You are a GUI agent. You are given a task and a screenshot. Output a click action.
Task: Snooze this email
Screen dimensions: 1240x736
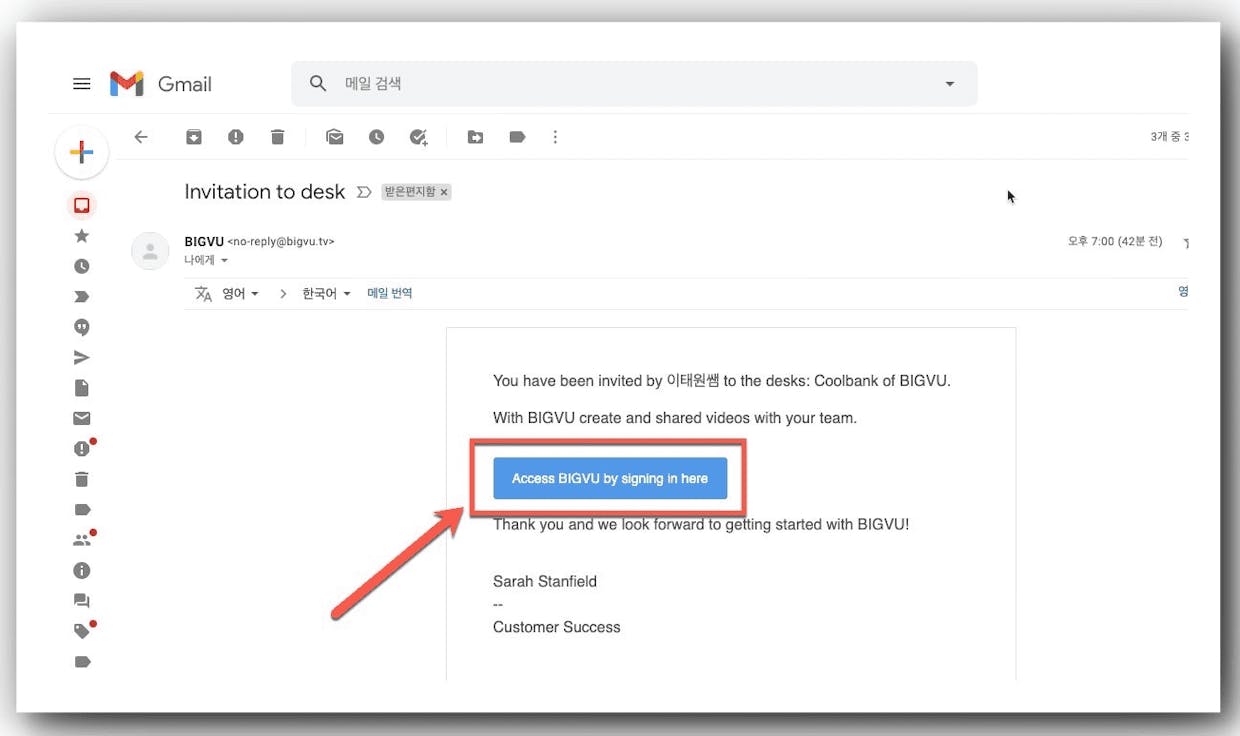[x=376, y=137]
